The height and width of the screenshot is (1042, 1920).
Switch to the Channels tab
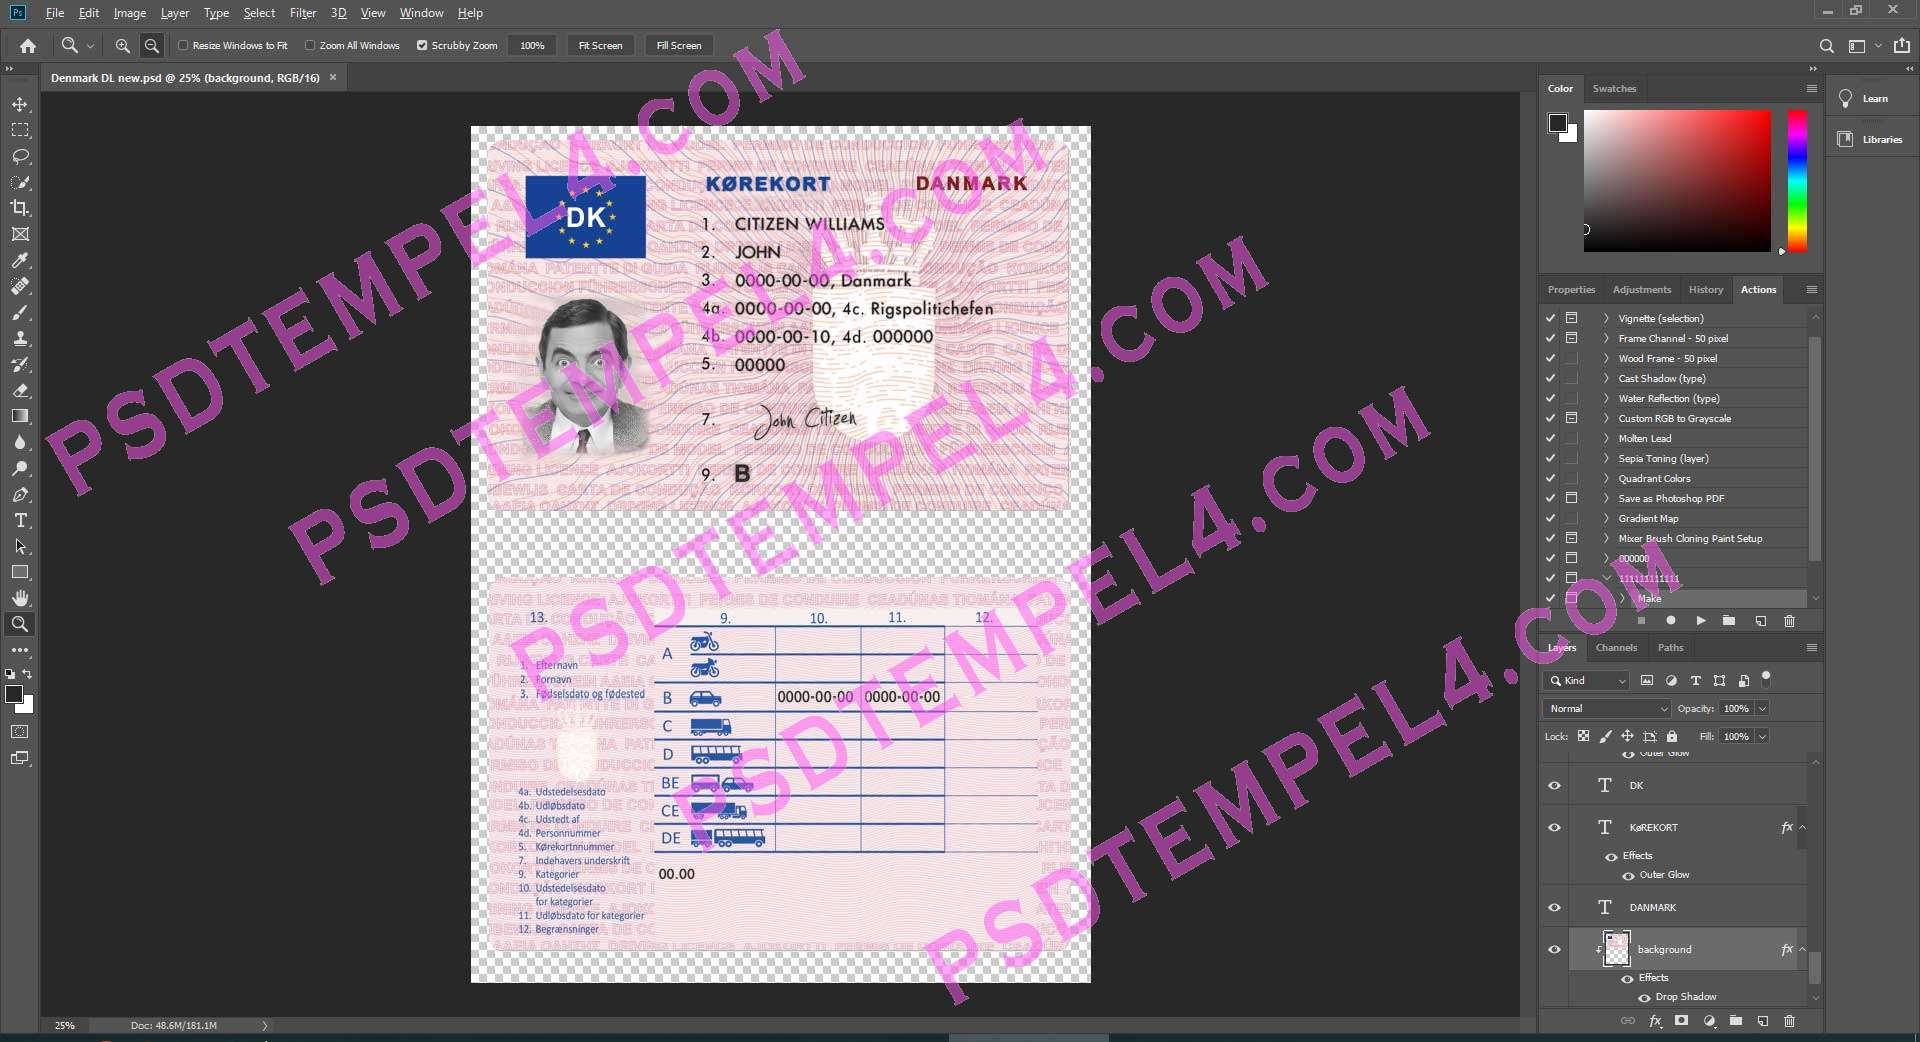click(x=1616, y=648)
